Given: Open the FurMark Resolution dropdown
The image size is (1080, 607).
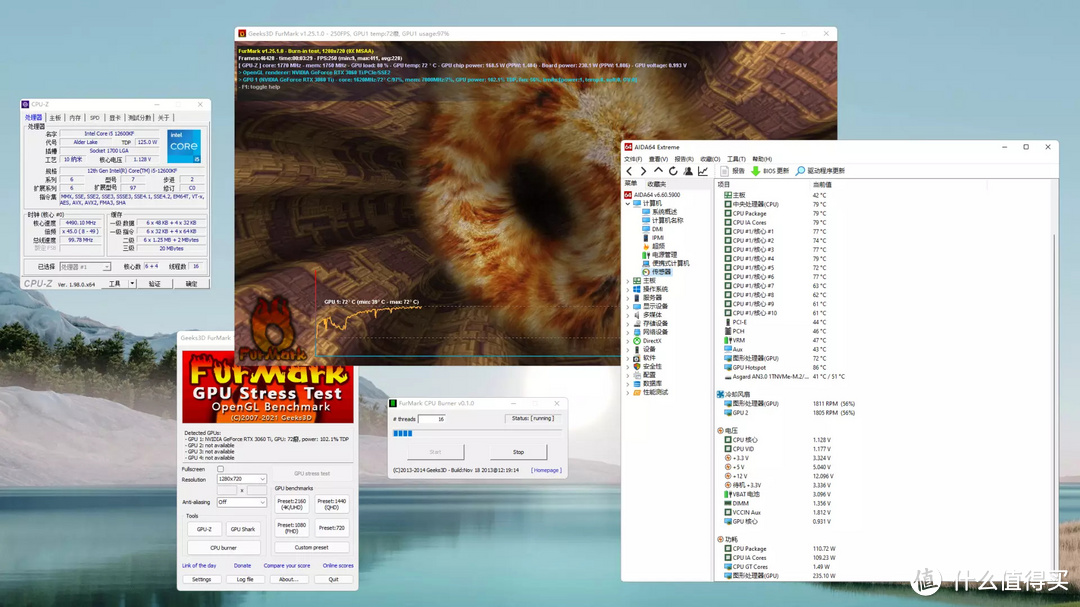Looking at the screenshot, I should click(241, 479).
